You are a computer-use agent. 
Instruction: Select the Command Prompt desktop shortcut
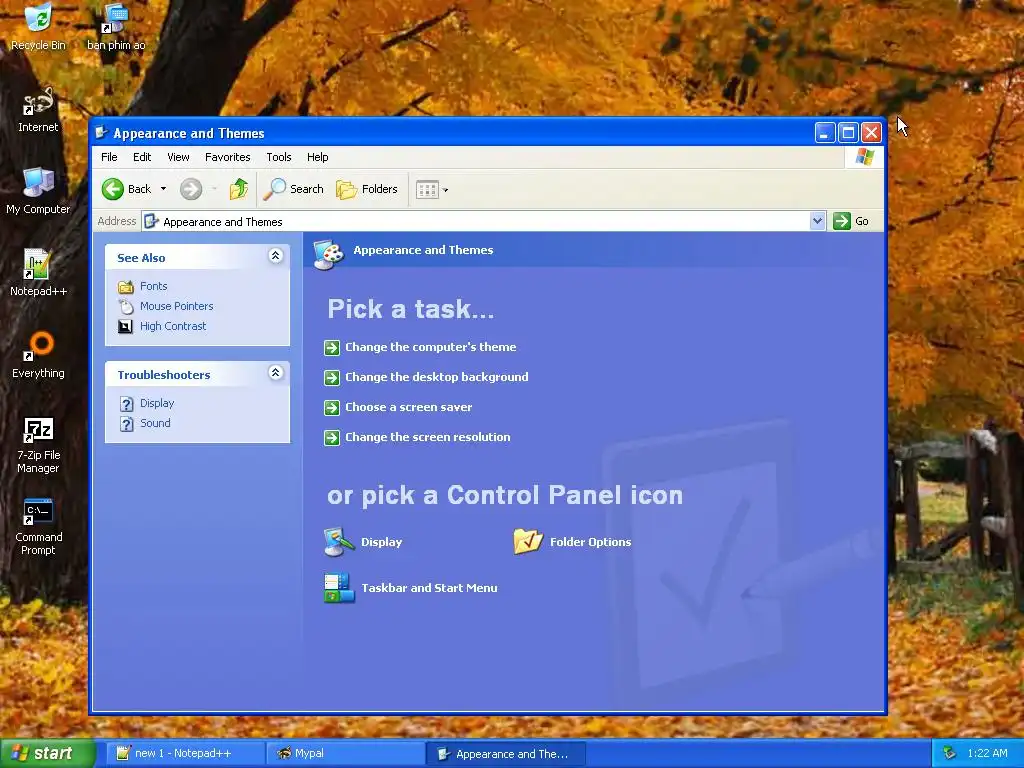coord(38,527)
